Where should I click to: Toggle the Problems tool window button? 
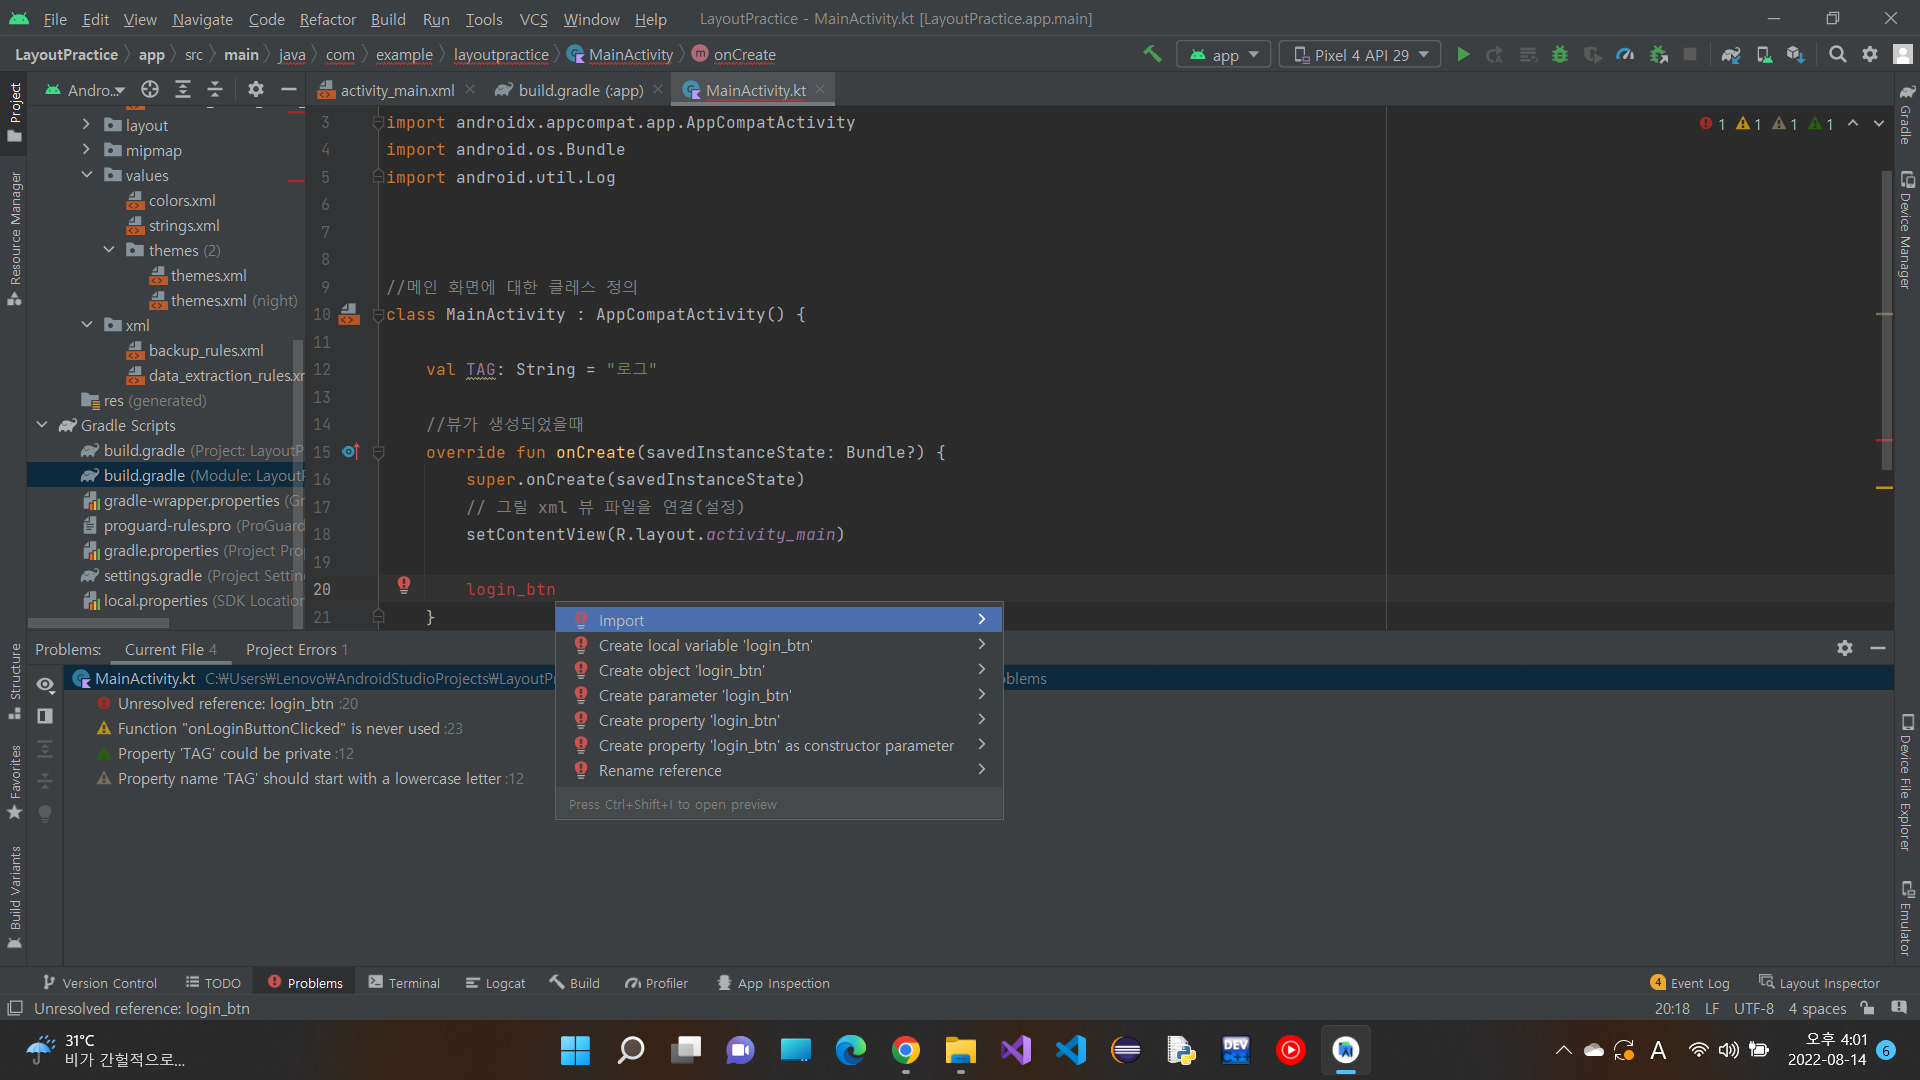(x=305, y=983)
